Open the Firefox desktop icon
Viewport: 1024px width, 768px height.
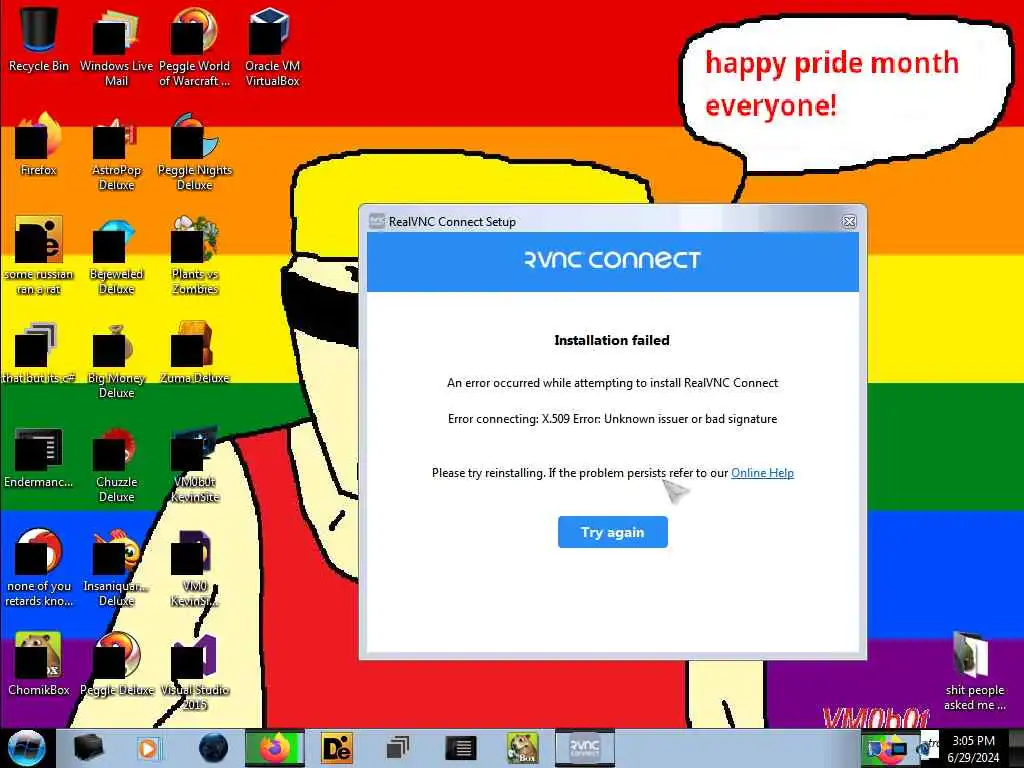(39, 144)
